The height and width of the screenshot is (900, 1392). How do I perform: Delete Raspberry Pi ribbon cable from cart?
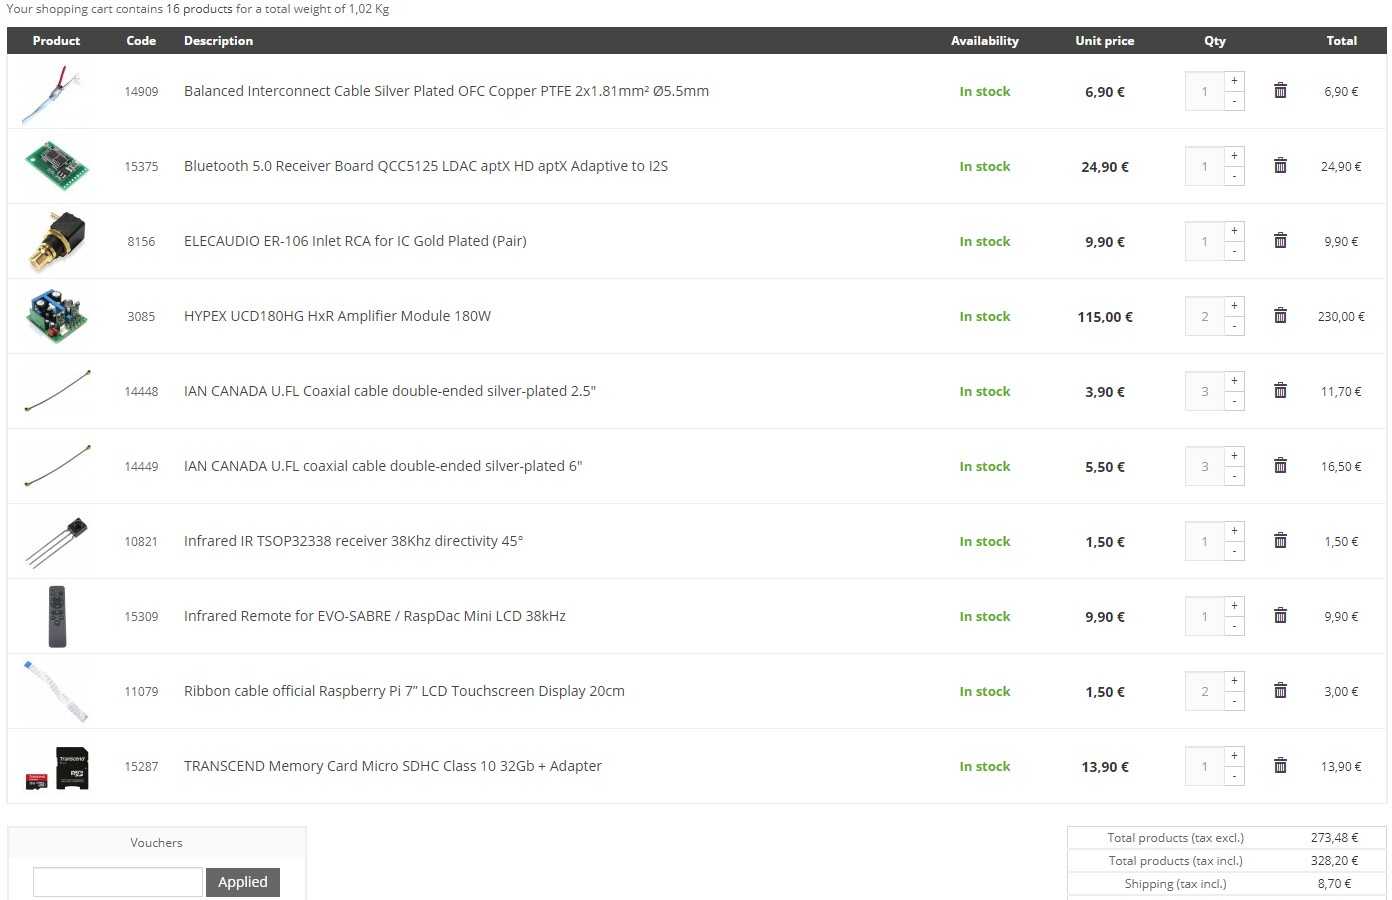point(1280,691)
